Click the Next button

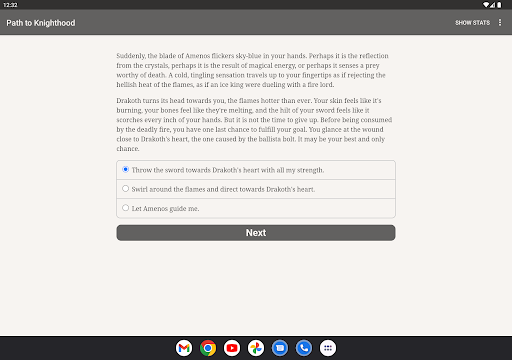click(256, 233)
